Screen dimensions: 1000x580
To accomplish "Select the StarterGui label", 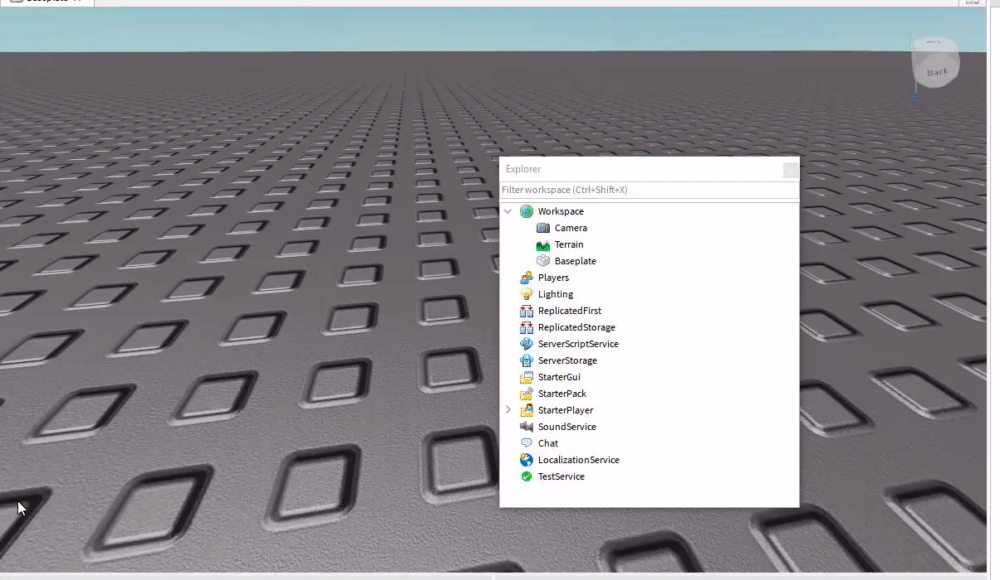I will [559, 377].
